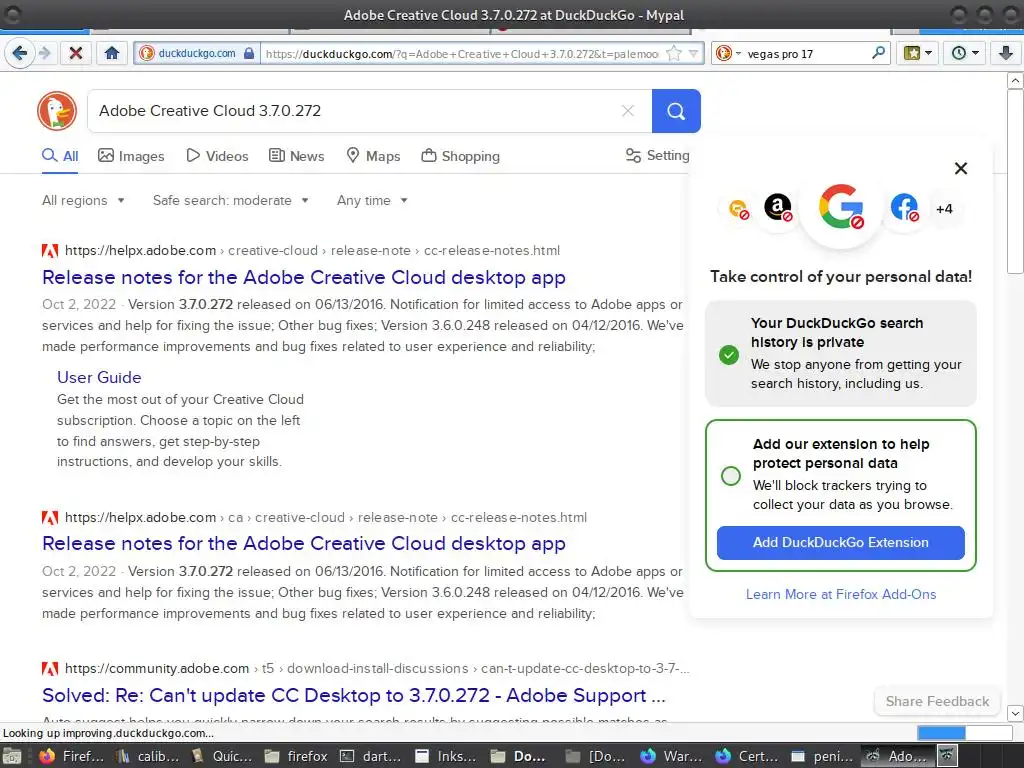Switch to the Maps tab
Viewport: 1024px width, 768px height.
tap(373, 156)
